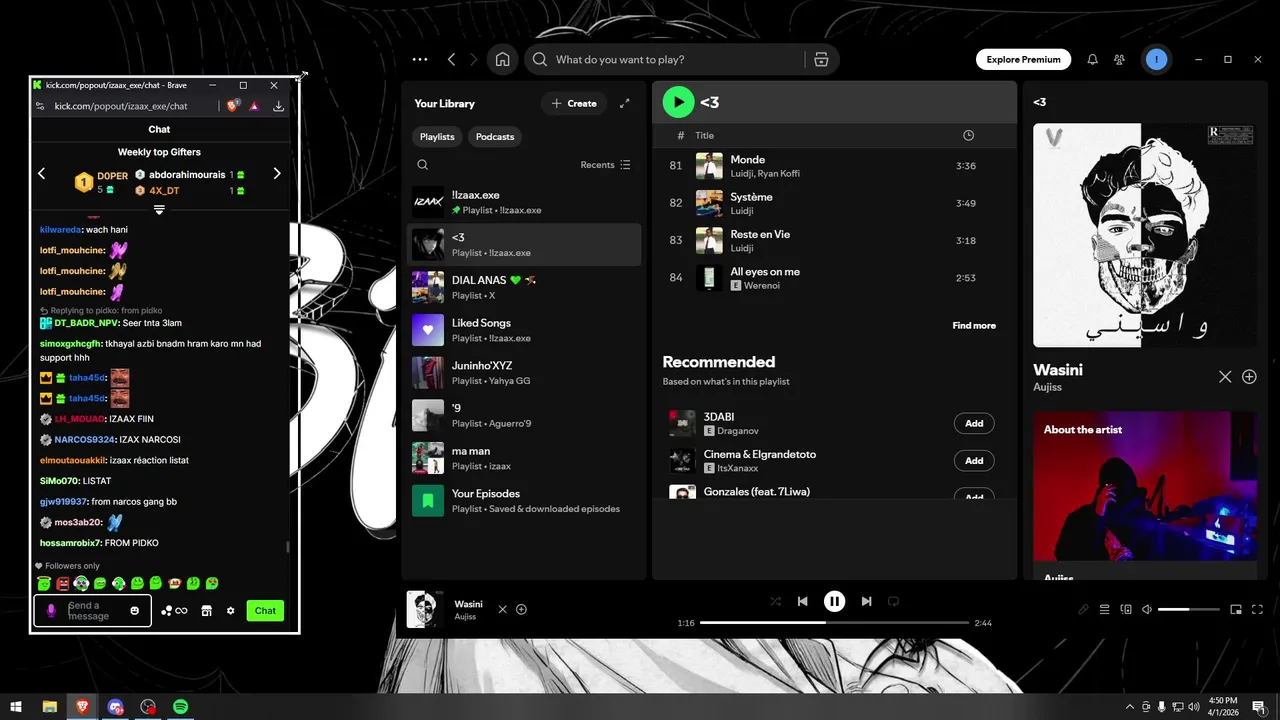Open the Browse icon in the search bar
Image resolution: width=1280 pixels, height=720 pixels.
coord(821,60)
